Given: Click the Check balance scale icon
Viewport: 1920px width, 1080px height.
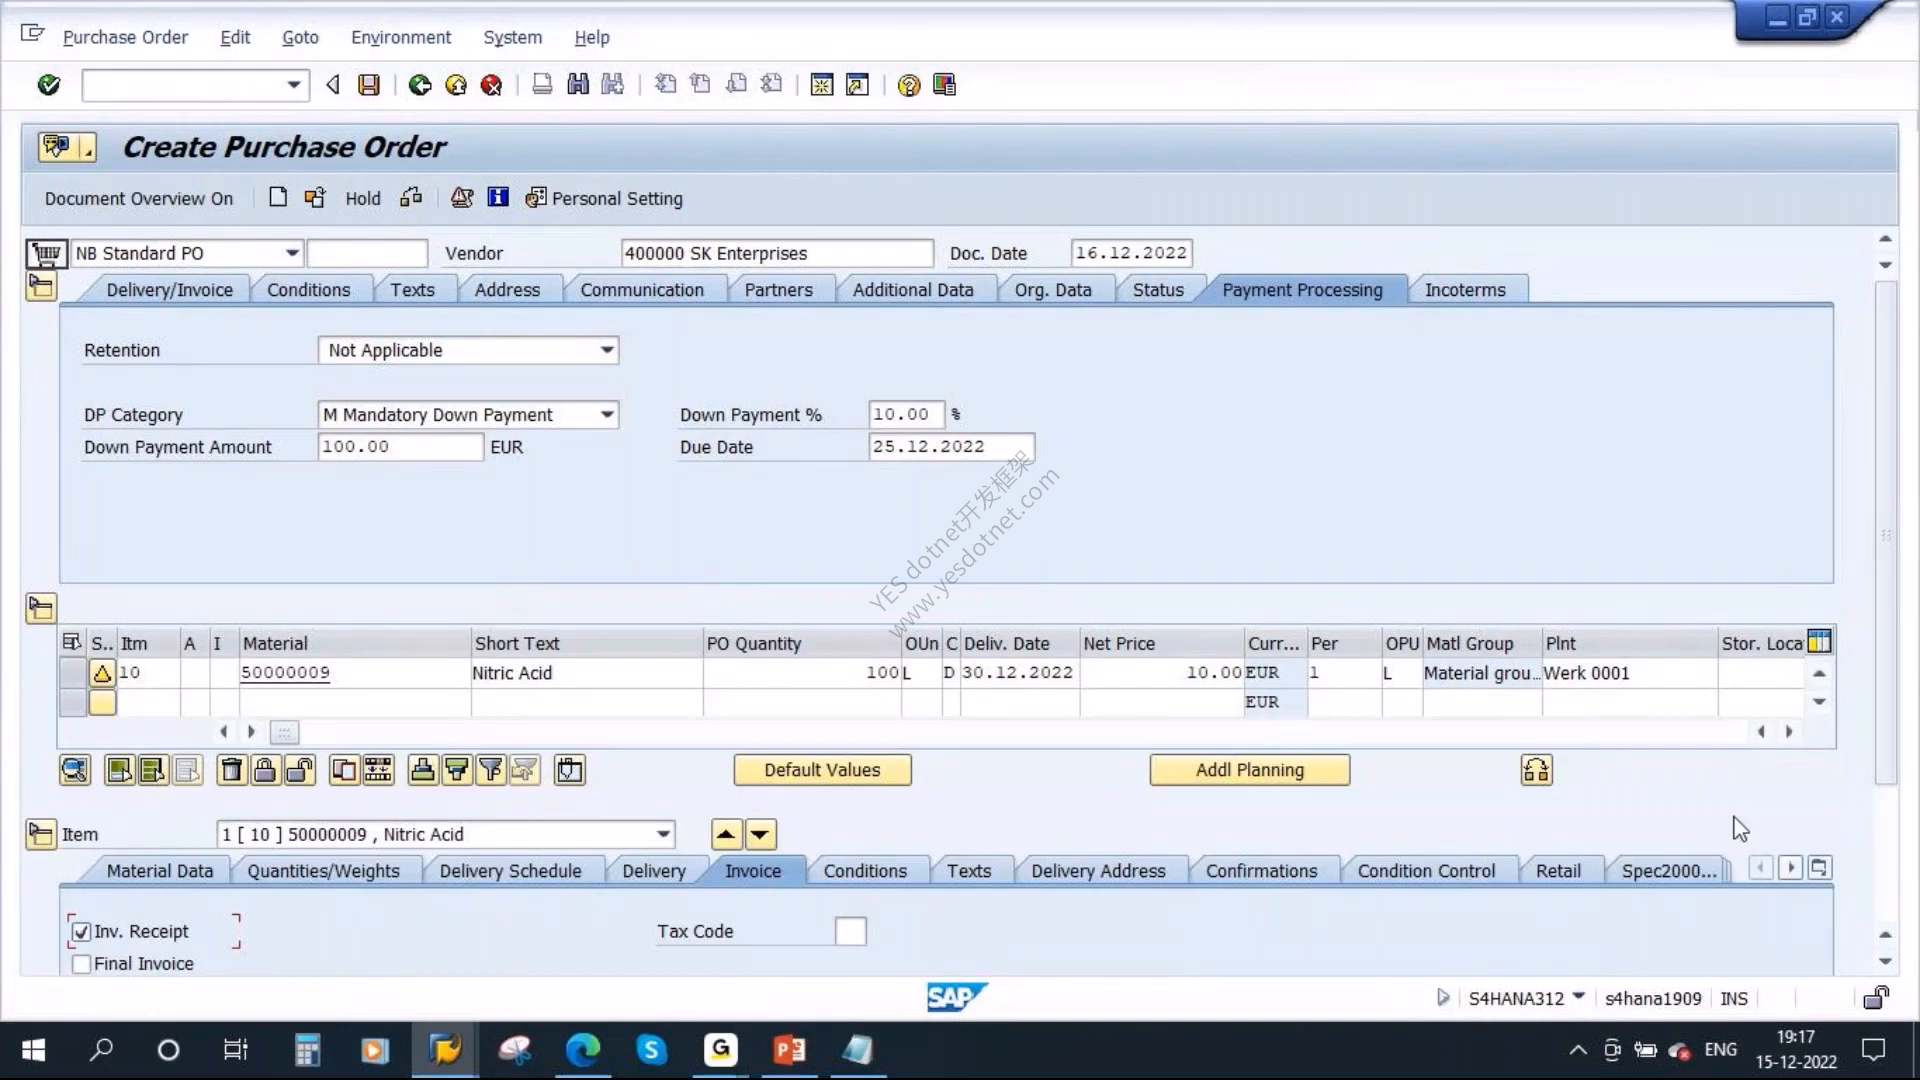Looking at the screenshot, I should (x=461, y=198).
